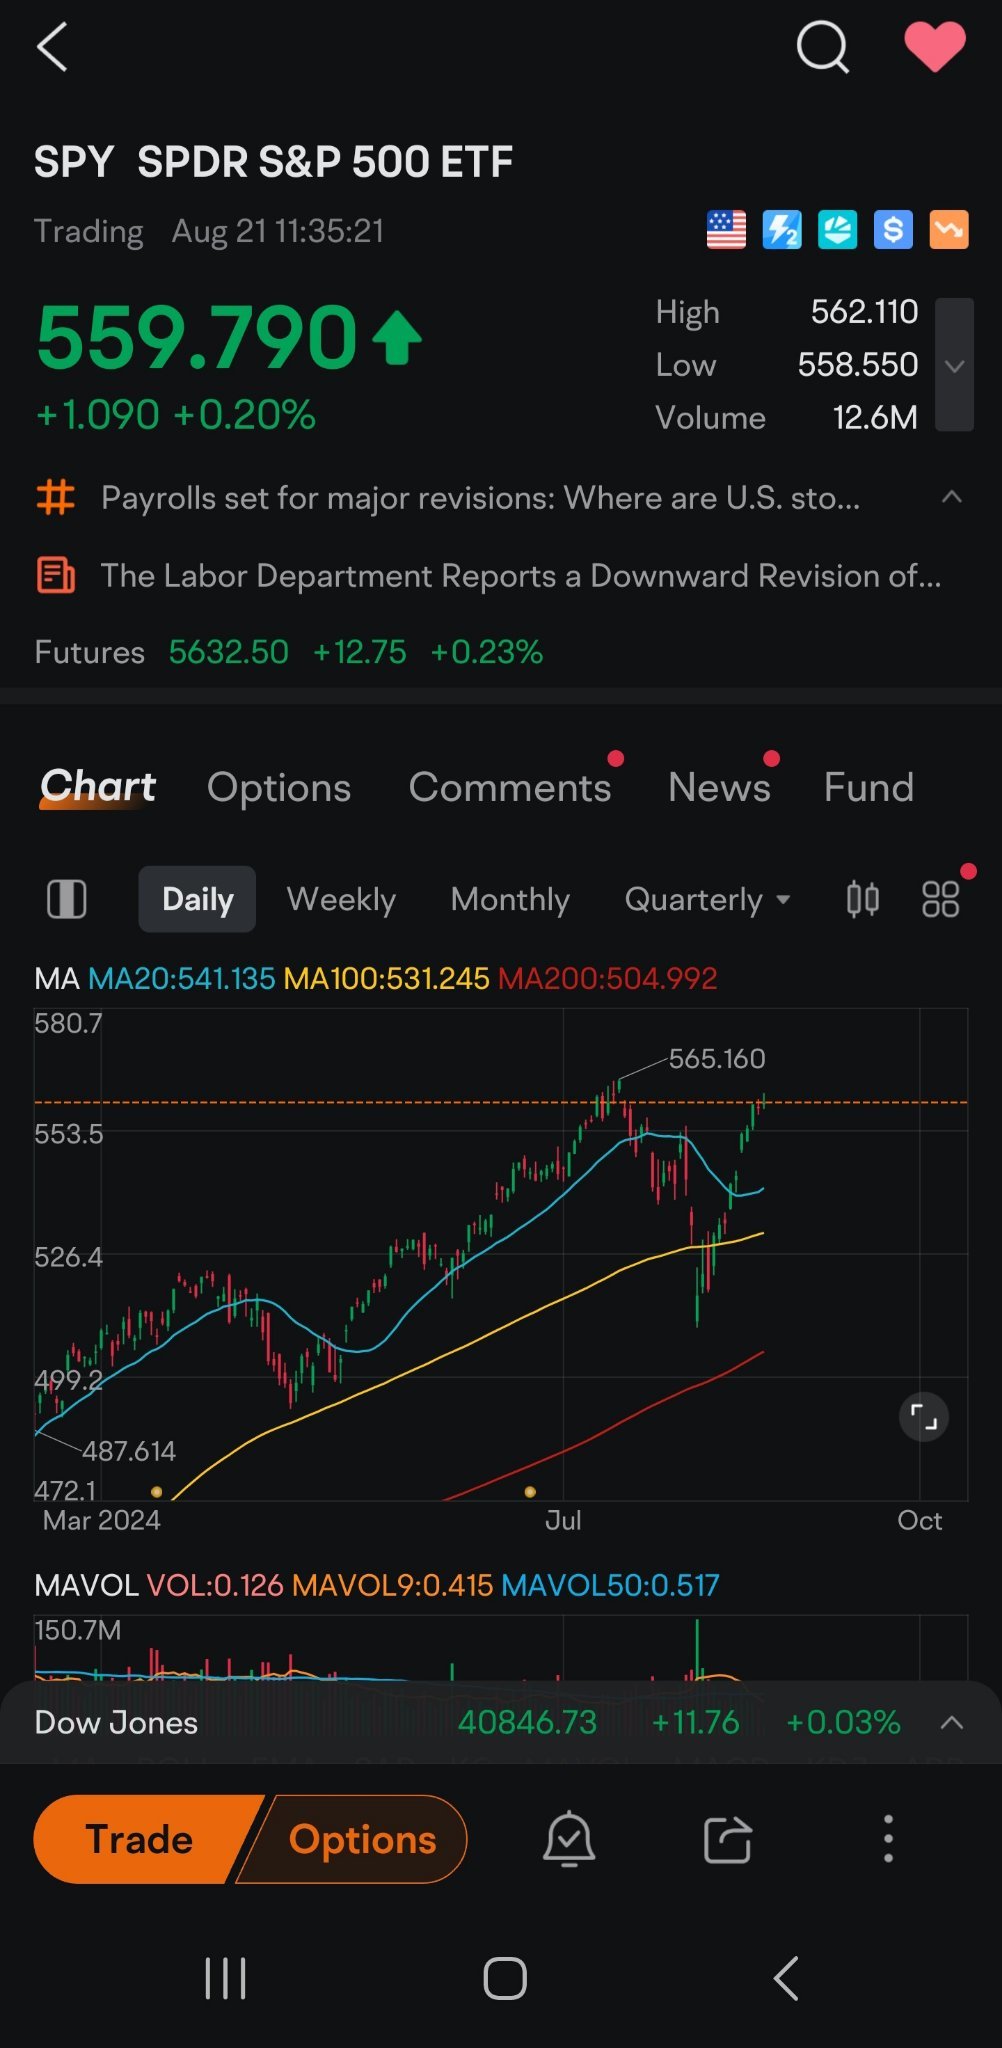Open the Quarterly interval dropdown
Viewport: 1002px width, 2048px height.
(707, 899)
